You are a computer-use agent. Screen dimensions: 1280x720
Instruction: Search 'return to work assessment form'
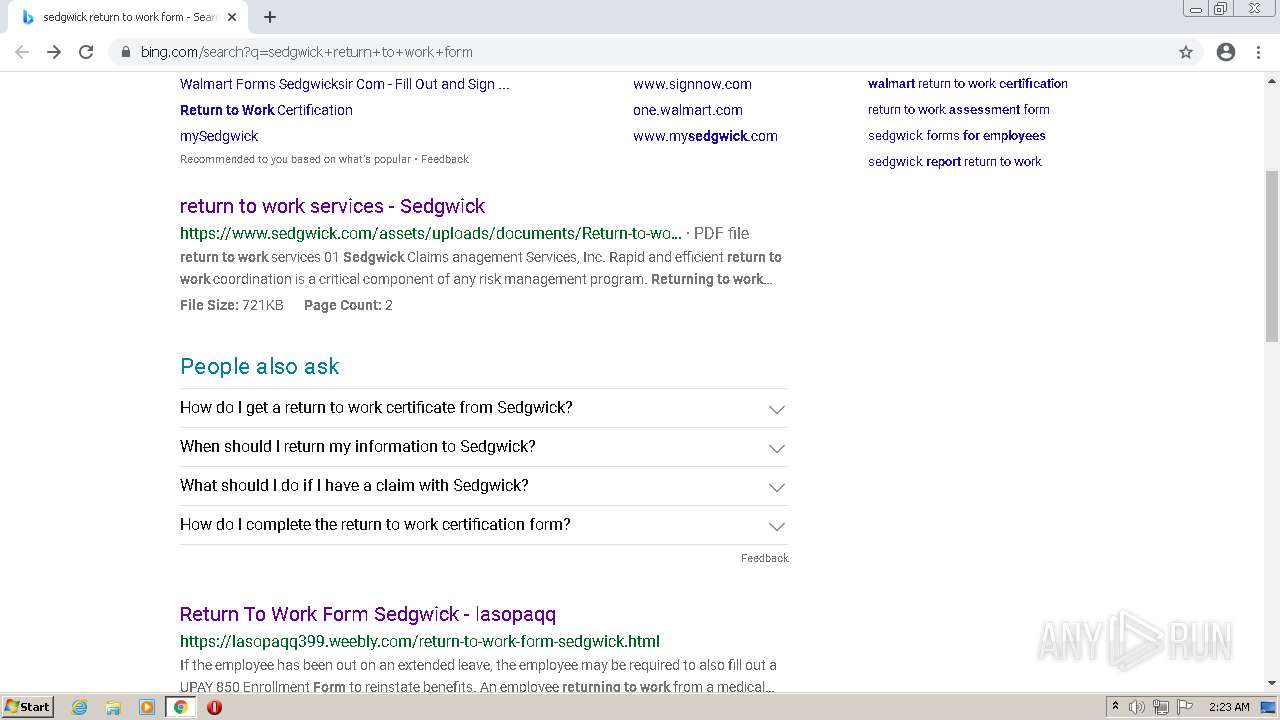959,109
